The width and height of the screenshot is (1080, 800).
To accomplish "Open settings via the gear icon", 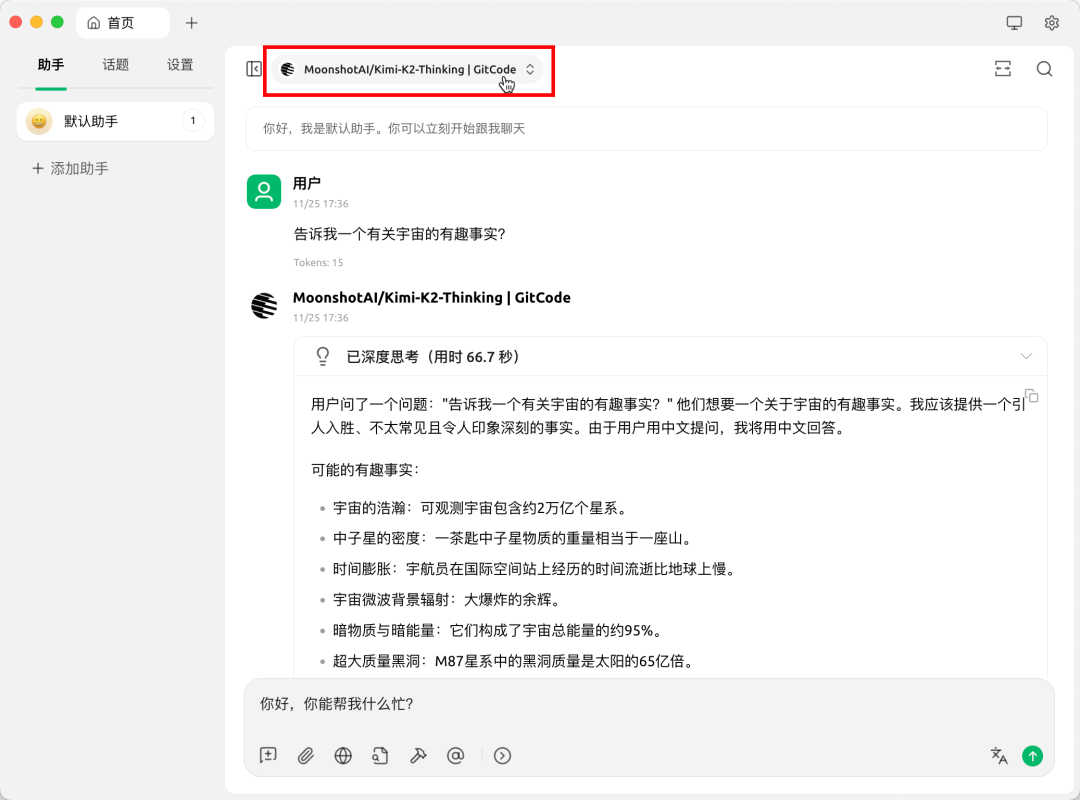I will coord(1051,23).
